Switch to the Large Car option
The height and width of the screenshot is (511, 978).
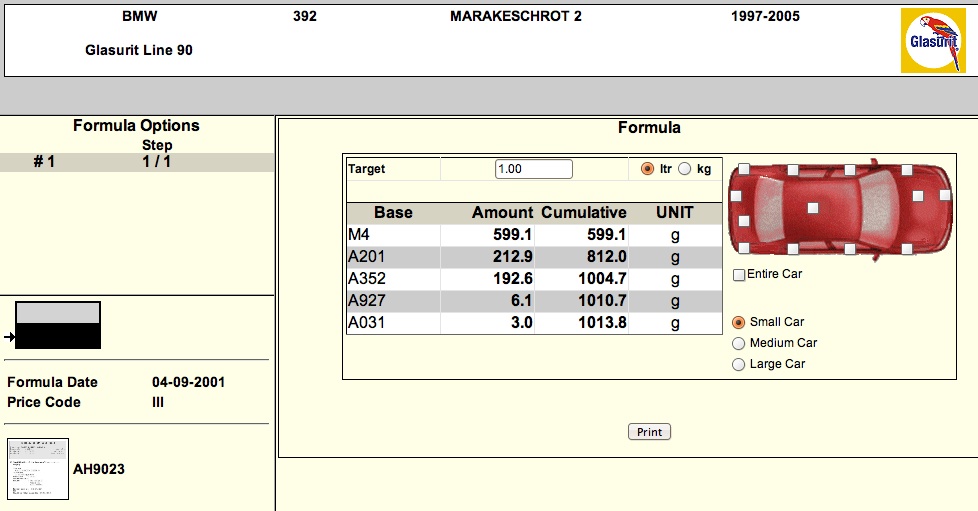click(739, 364)
